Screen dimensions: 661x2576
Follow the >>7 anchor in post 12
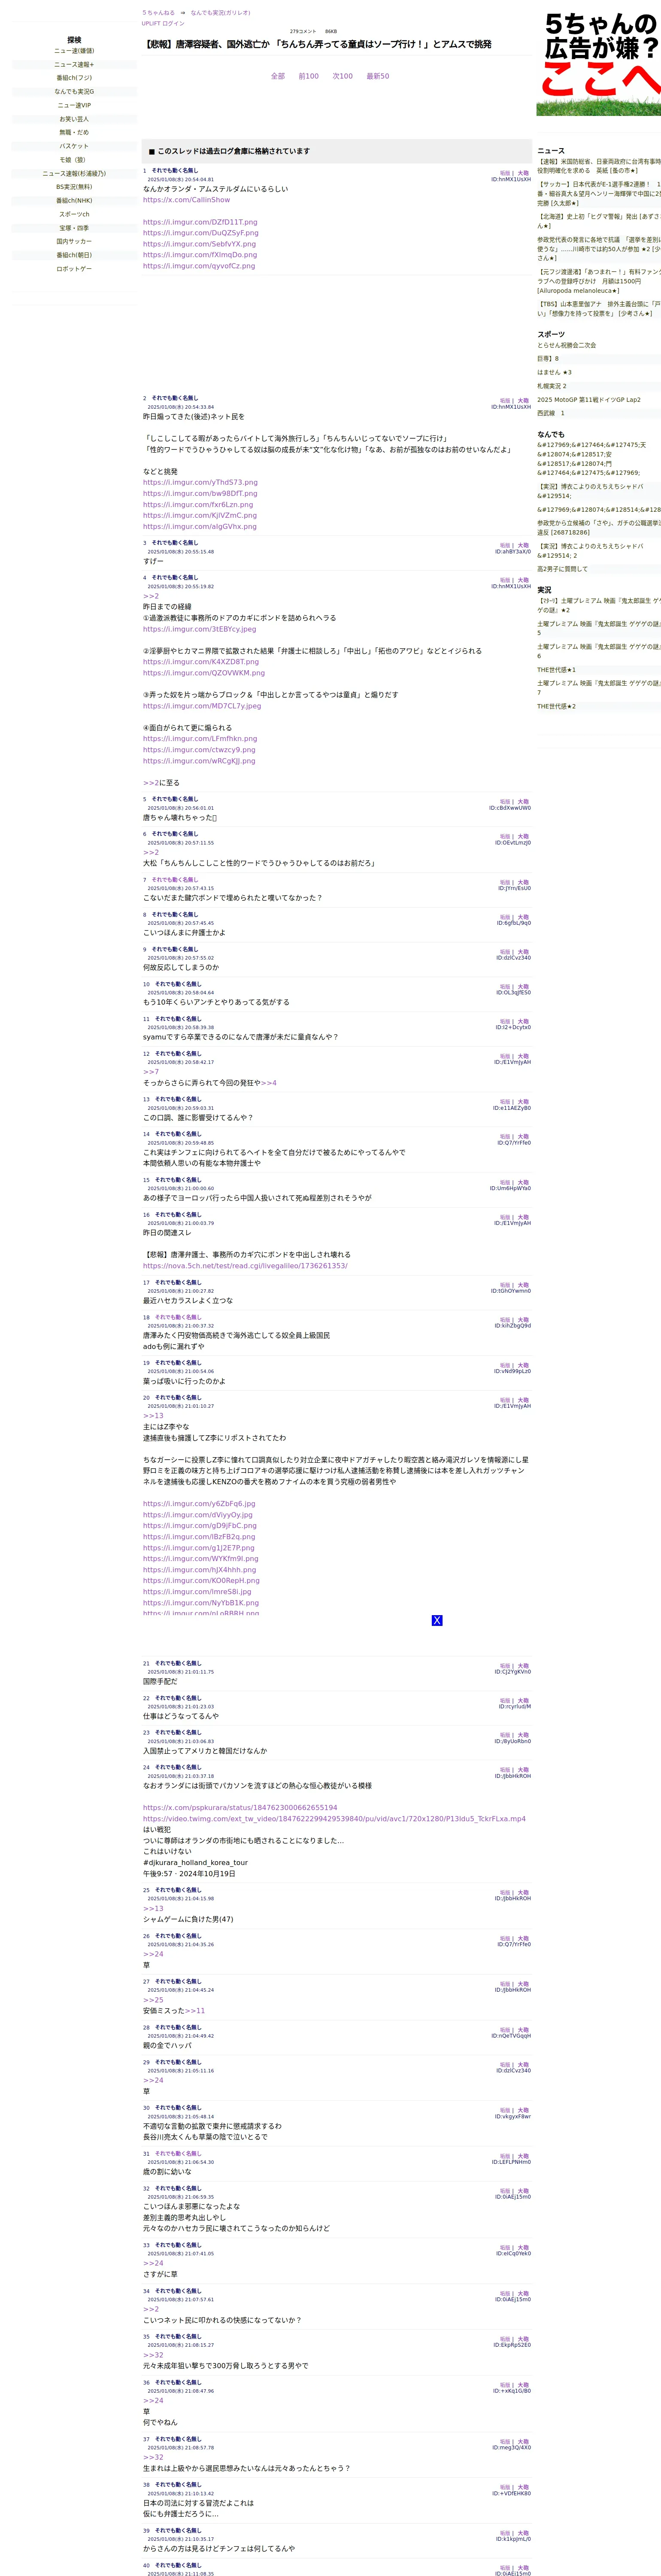[x=151, y=1072]
